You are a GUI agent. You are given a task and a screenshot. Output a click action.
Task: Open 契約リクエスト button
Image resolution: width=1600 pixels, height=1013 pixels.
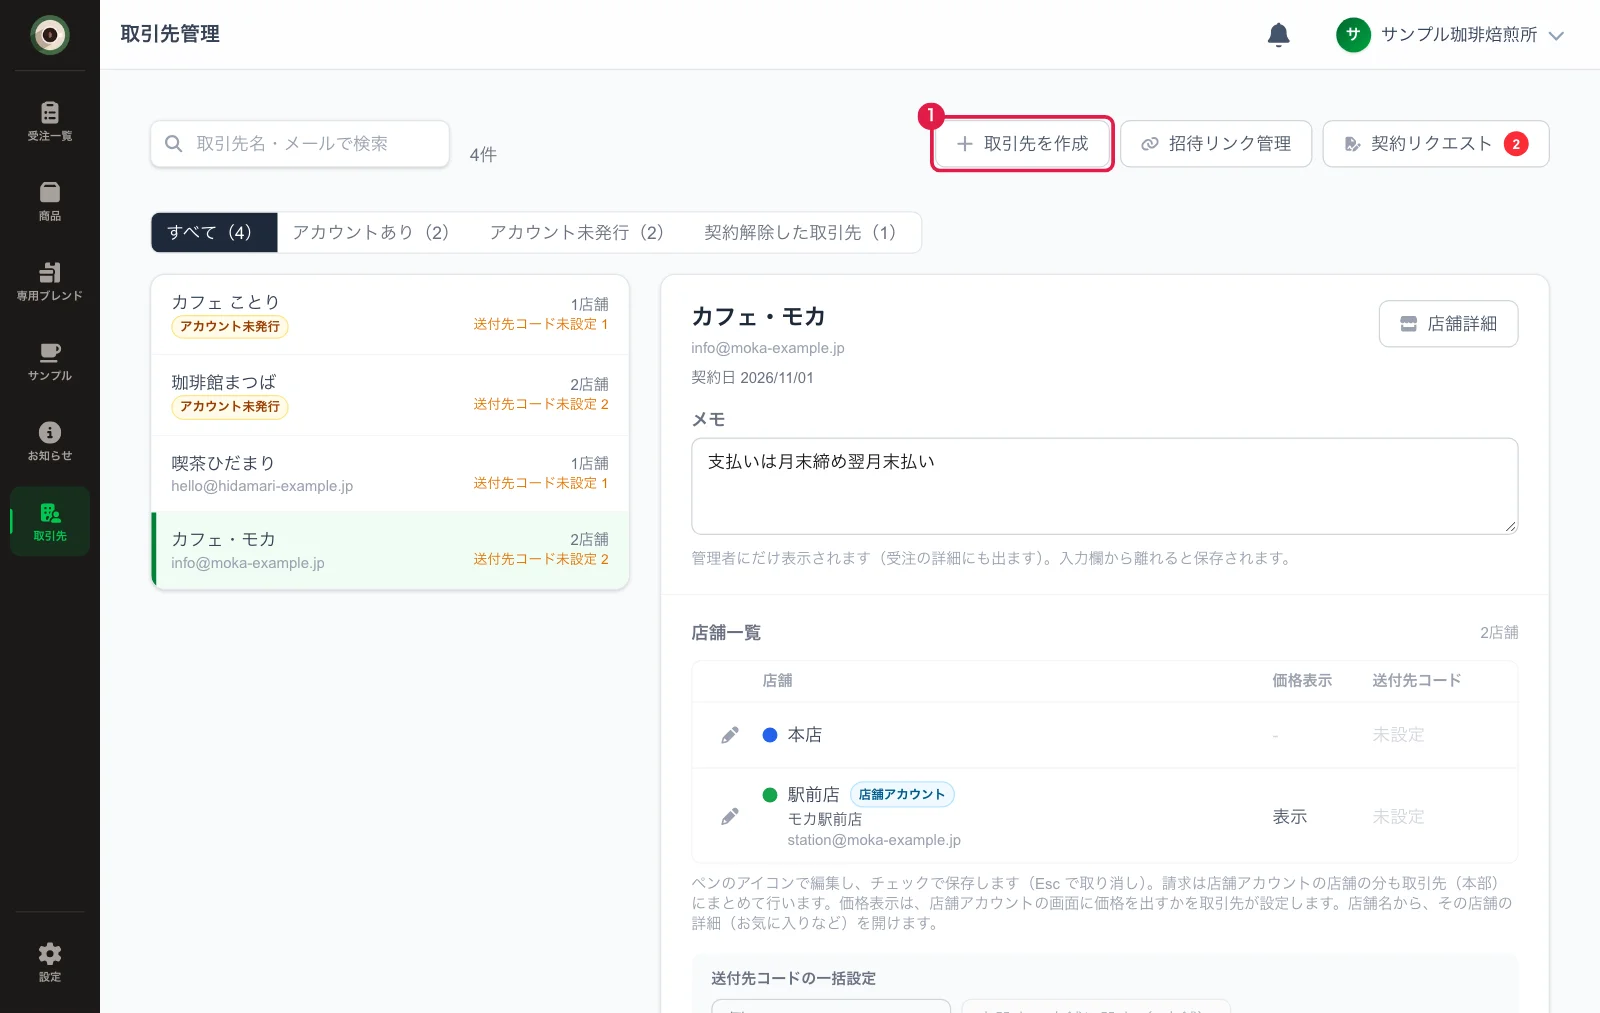click(1436, 144)
